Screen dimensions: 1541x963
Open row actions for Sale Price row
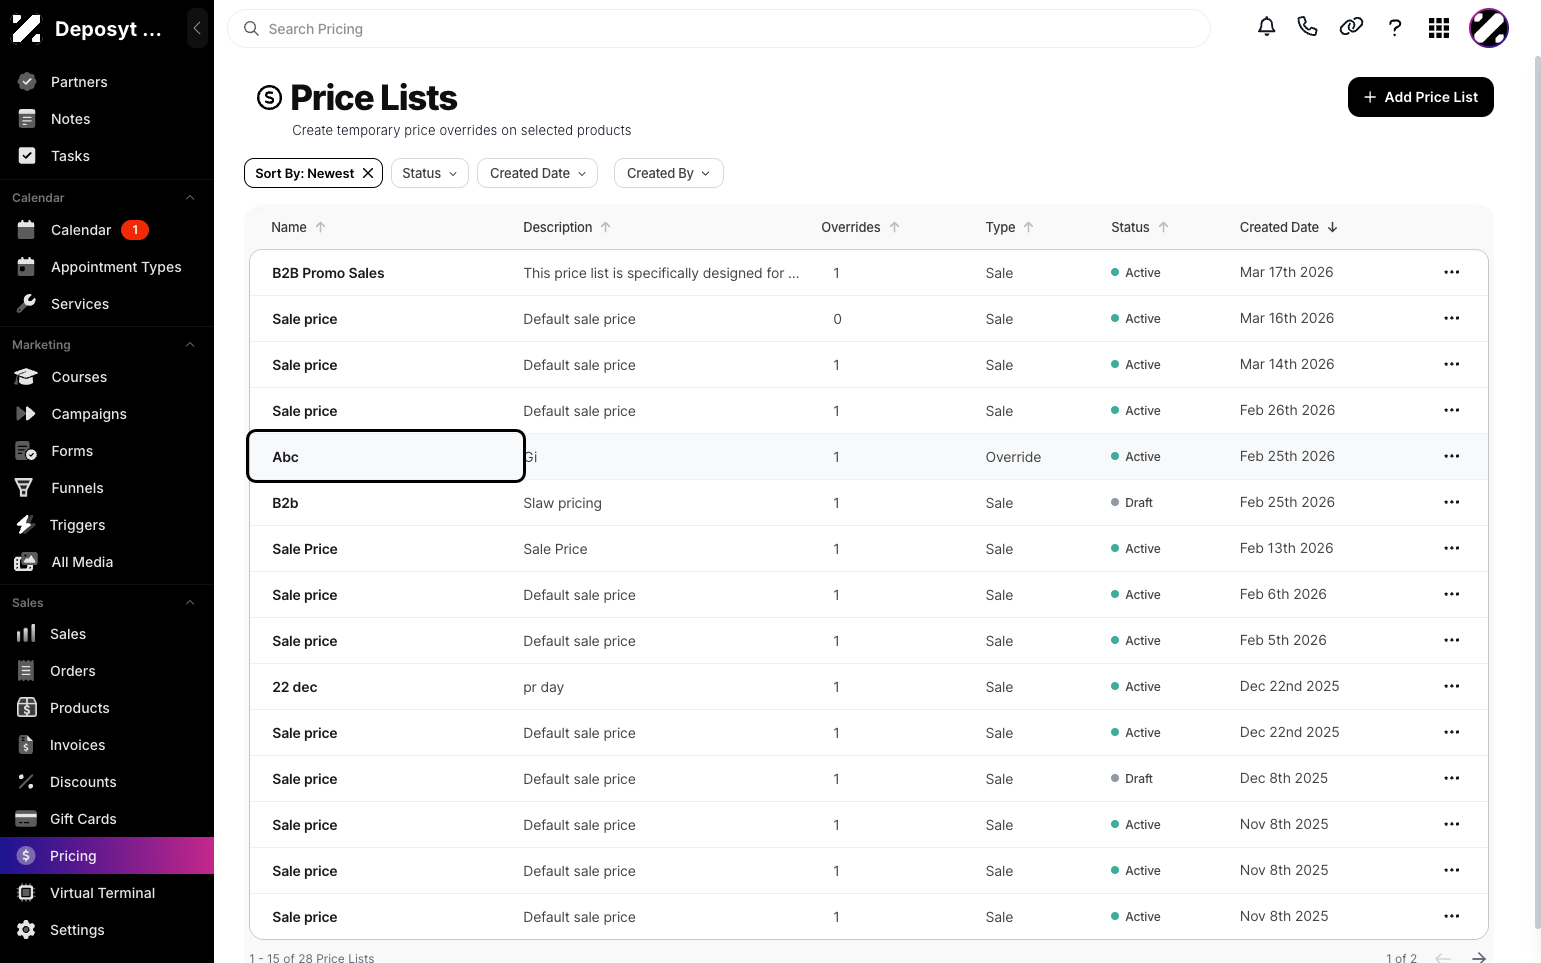point(1452,548)
